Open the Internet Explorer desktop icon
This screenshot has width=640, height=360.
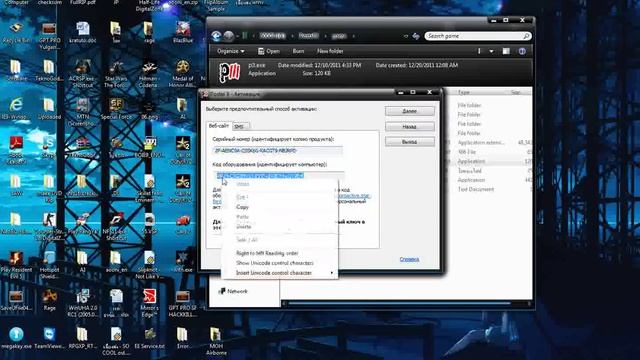pyautogui.click(x=16, y=109)
